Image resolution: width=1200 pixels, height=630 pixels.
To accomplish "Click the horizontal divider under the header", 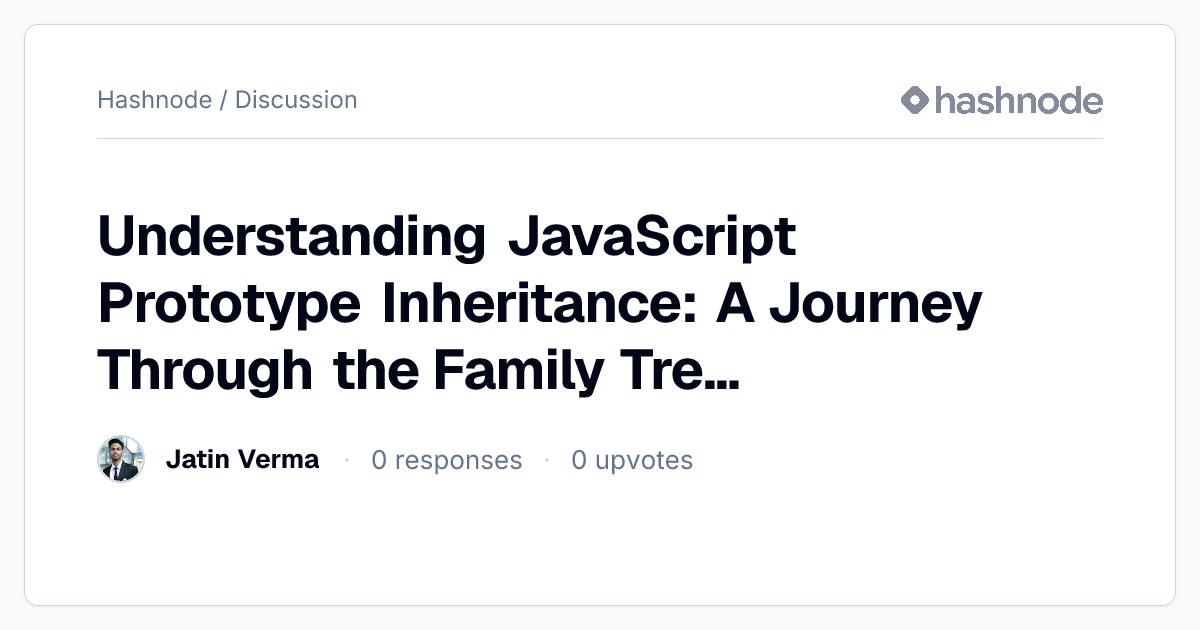I will pos(600,138).
